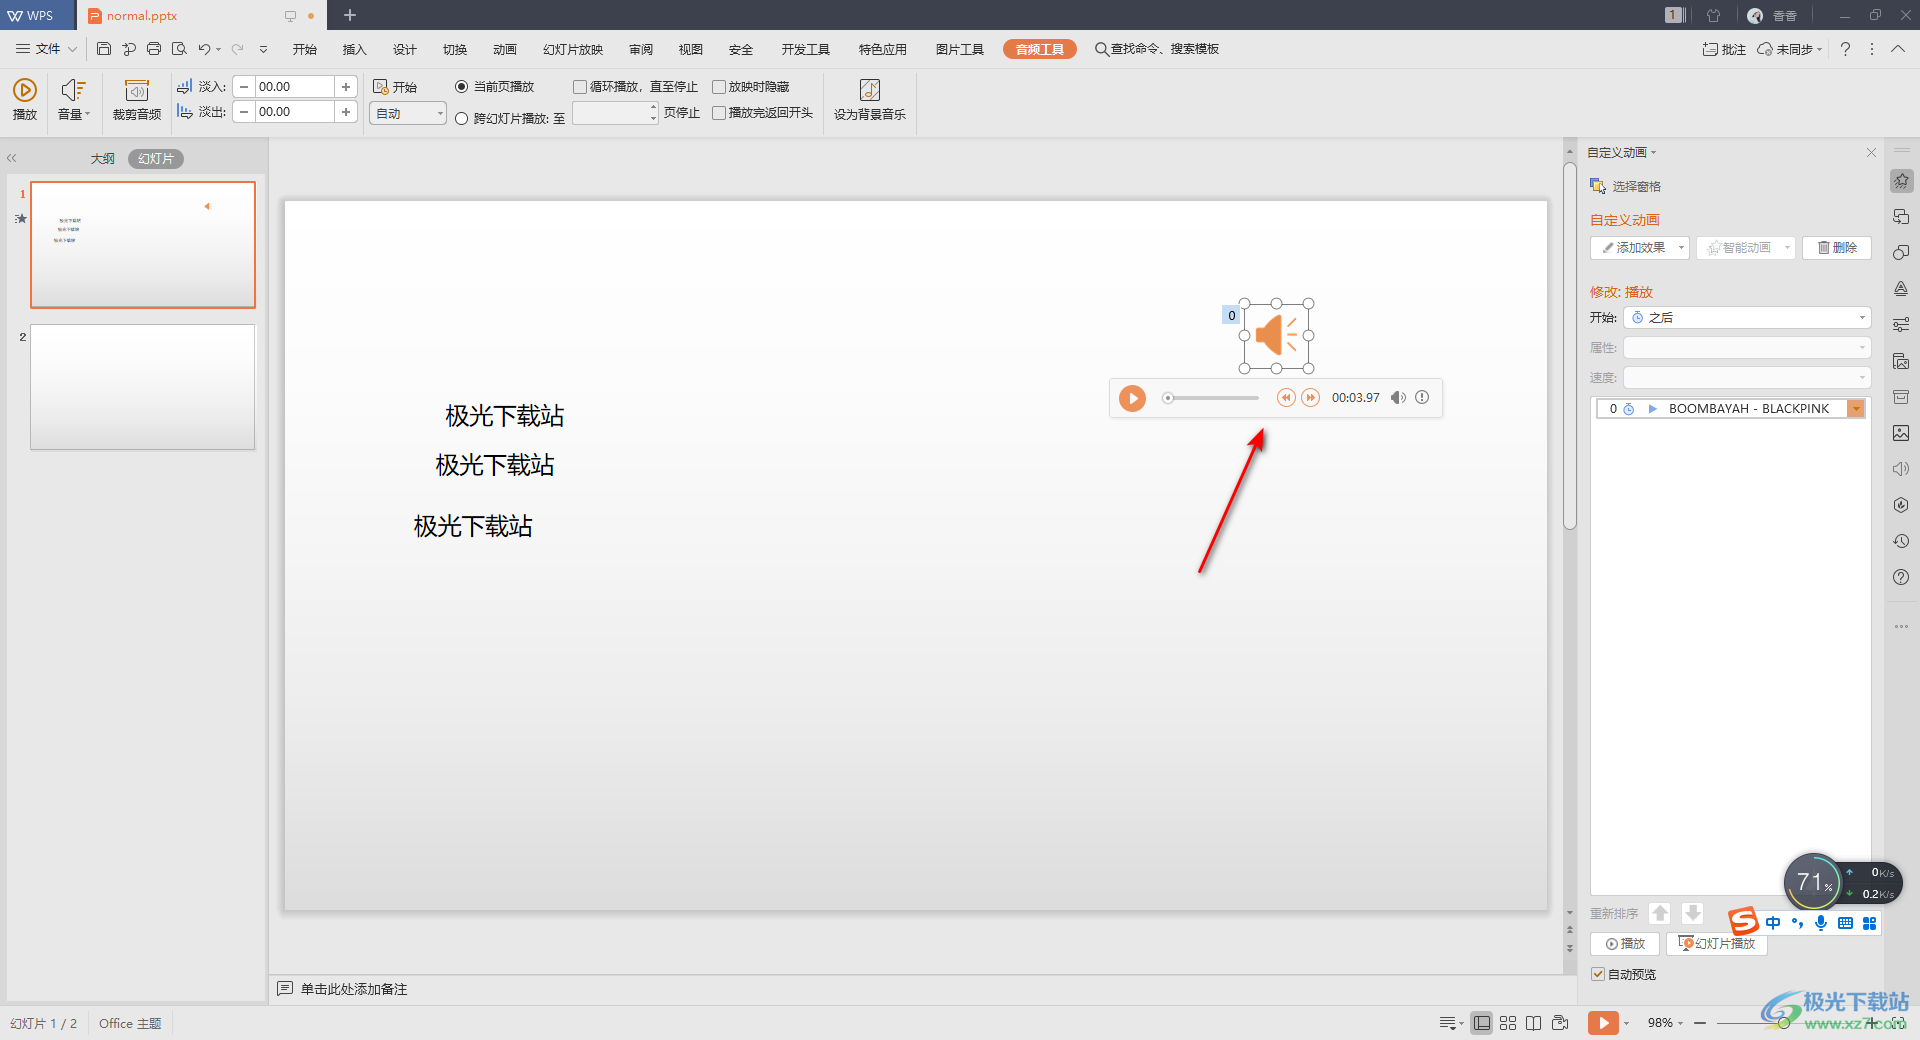Viewport: 1920px width, 1040px height.
Task: Open the Trim Audio tool
Action: (137, 99)
